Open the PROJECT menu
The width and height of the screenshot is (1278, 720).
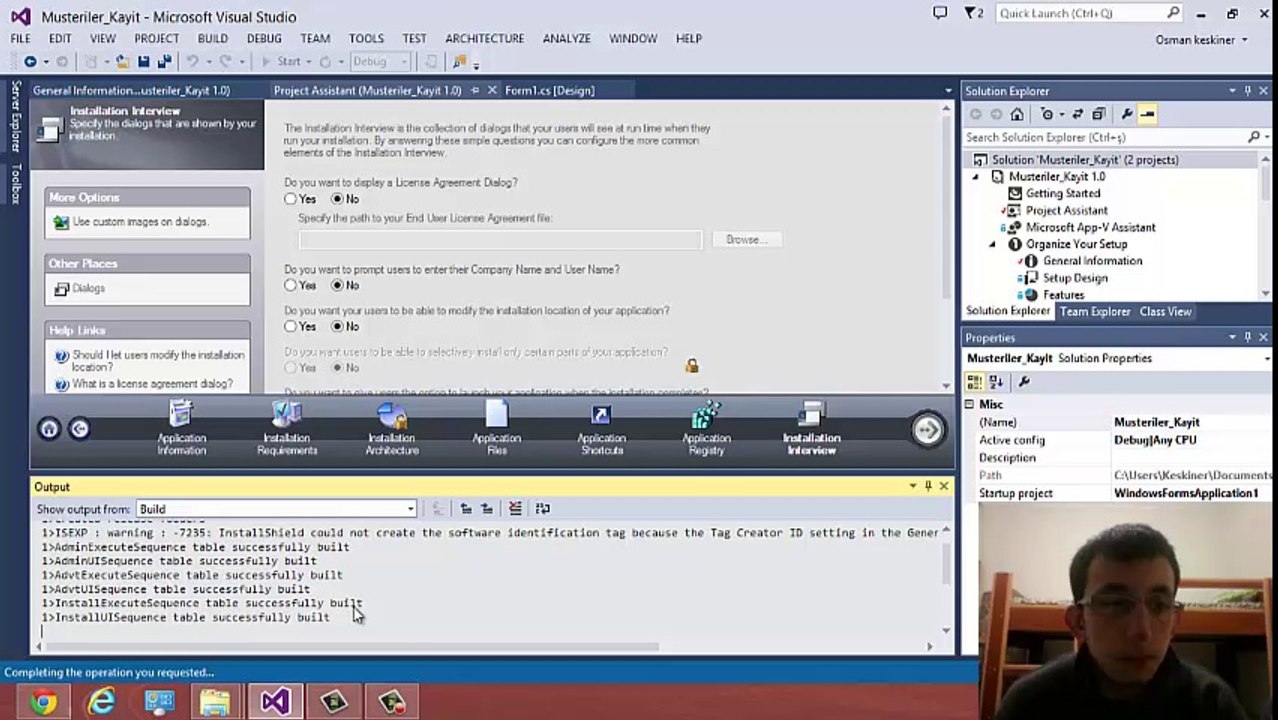(x=156, y=38)
